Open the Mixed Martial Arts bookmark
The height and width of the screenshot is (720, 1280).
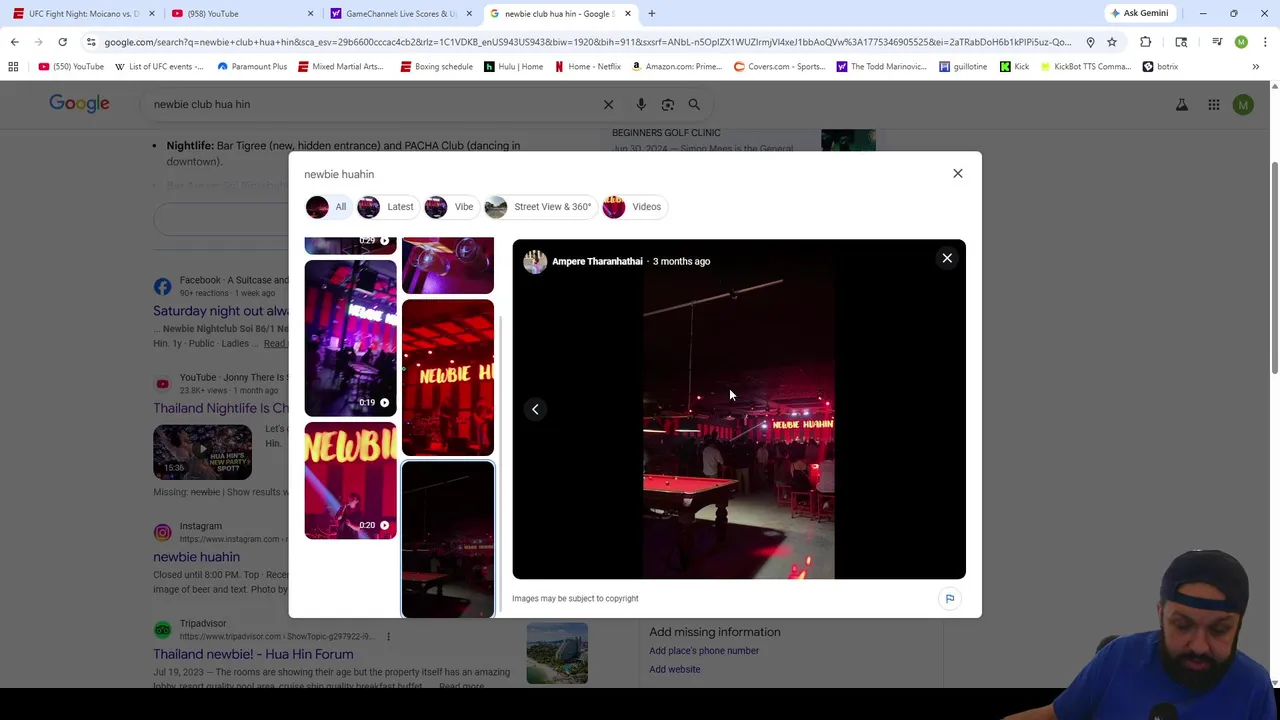(x=340, y=67)
